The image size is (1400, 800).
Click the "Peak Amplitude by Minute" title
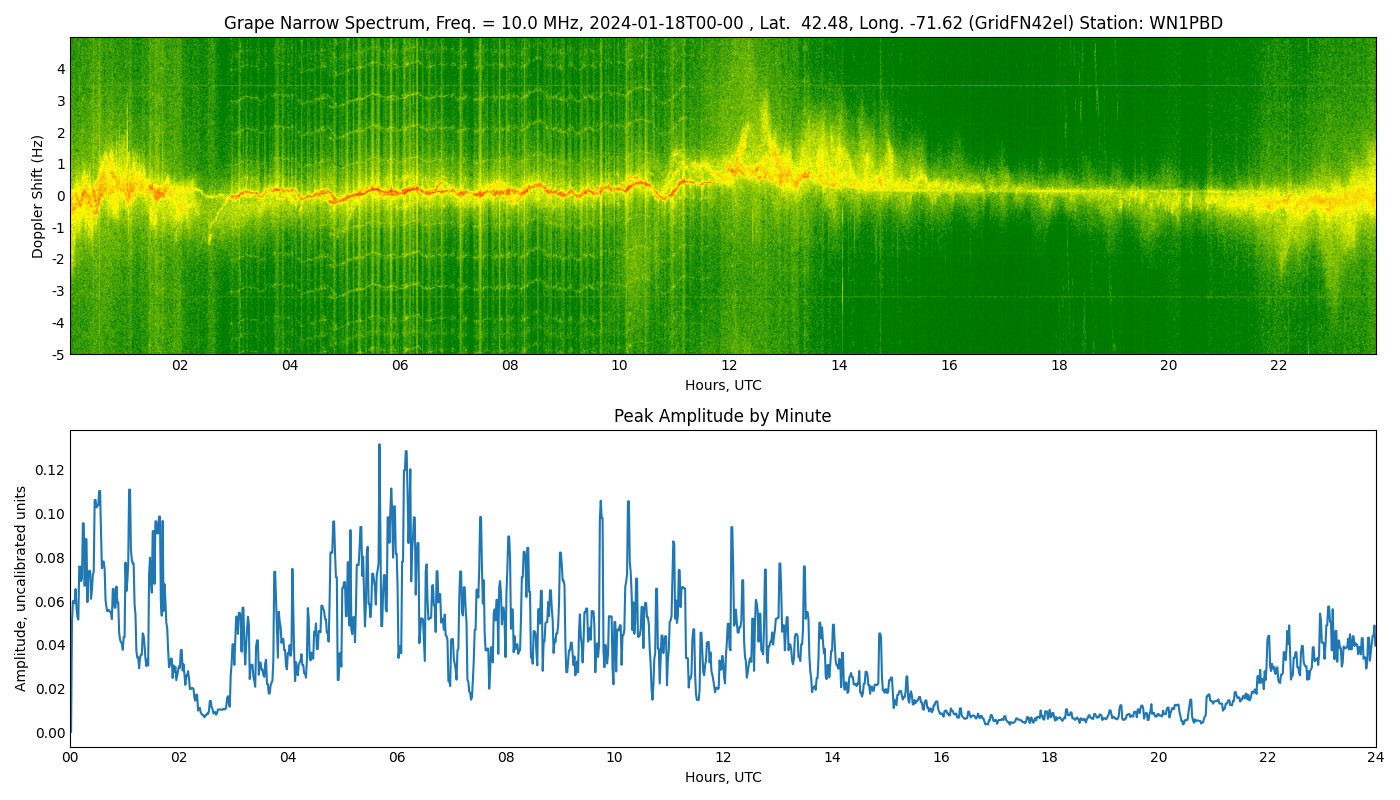pos(722,416)
